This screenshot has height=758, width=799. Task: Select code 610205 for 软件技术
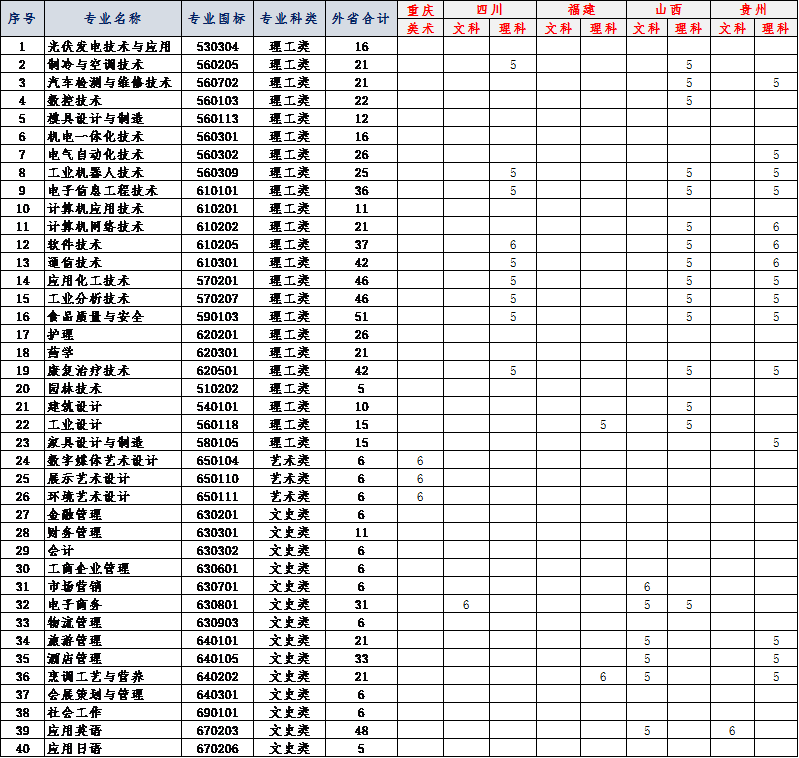[217, 245]
